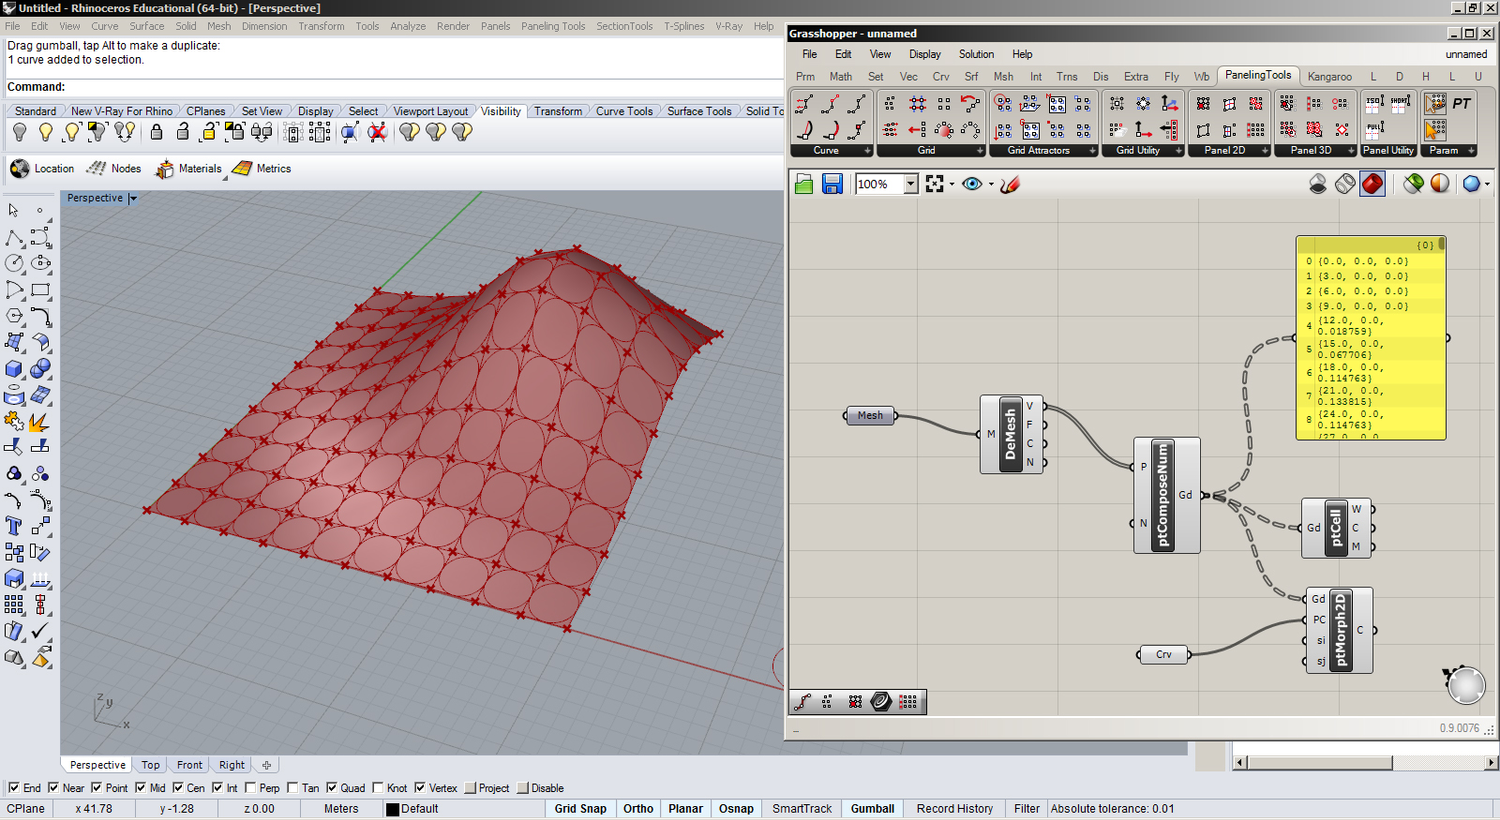Select the pointer tool in left sidebar
Screen dimensions: 1500x820
(13, 210)
